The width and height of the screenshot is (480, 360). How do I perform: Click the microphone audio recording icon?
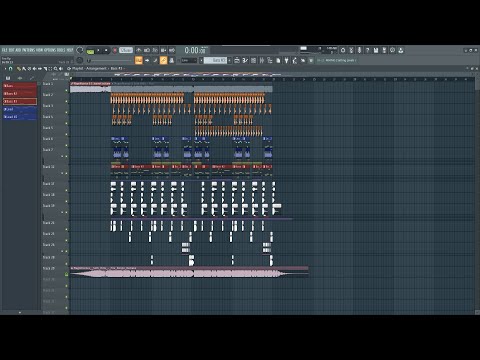pos(359,50)
